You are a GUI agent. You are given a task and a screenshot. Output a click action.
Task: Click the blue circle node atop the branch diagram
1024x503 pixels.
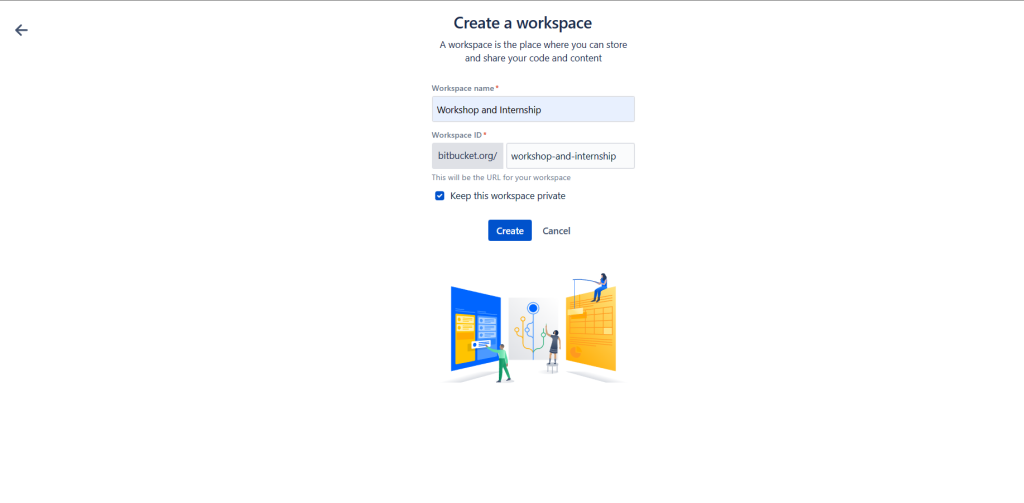click(x=533, y=308)
